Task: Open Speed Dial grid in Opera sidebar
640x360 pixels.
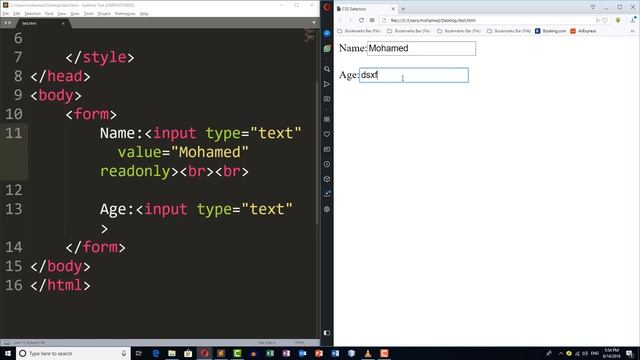Action: 327,119
